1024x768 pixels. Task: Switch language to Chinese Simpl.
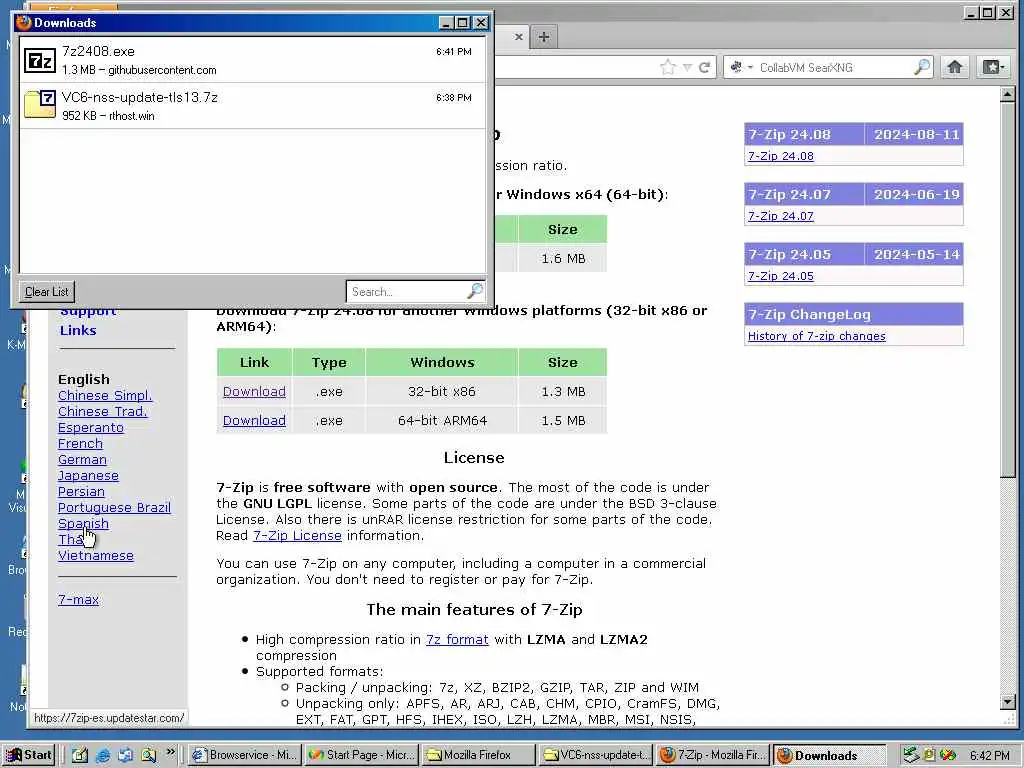(x=104, y=396)
